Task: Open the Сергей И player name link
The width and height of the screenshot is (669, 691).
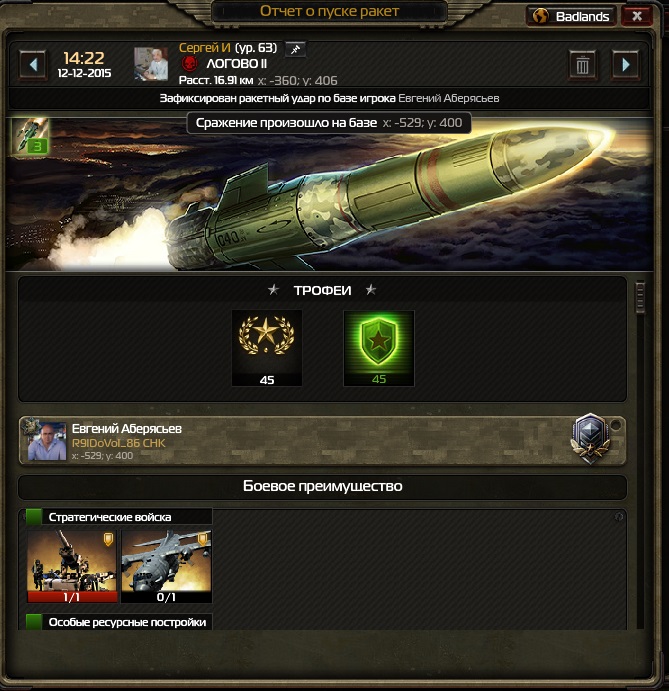Action: click(x=204, y=48)
